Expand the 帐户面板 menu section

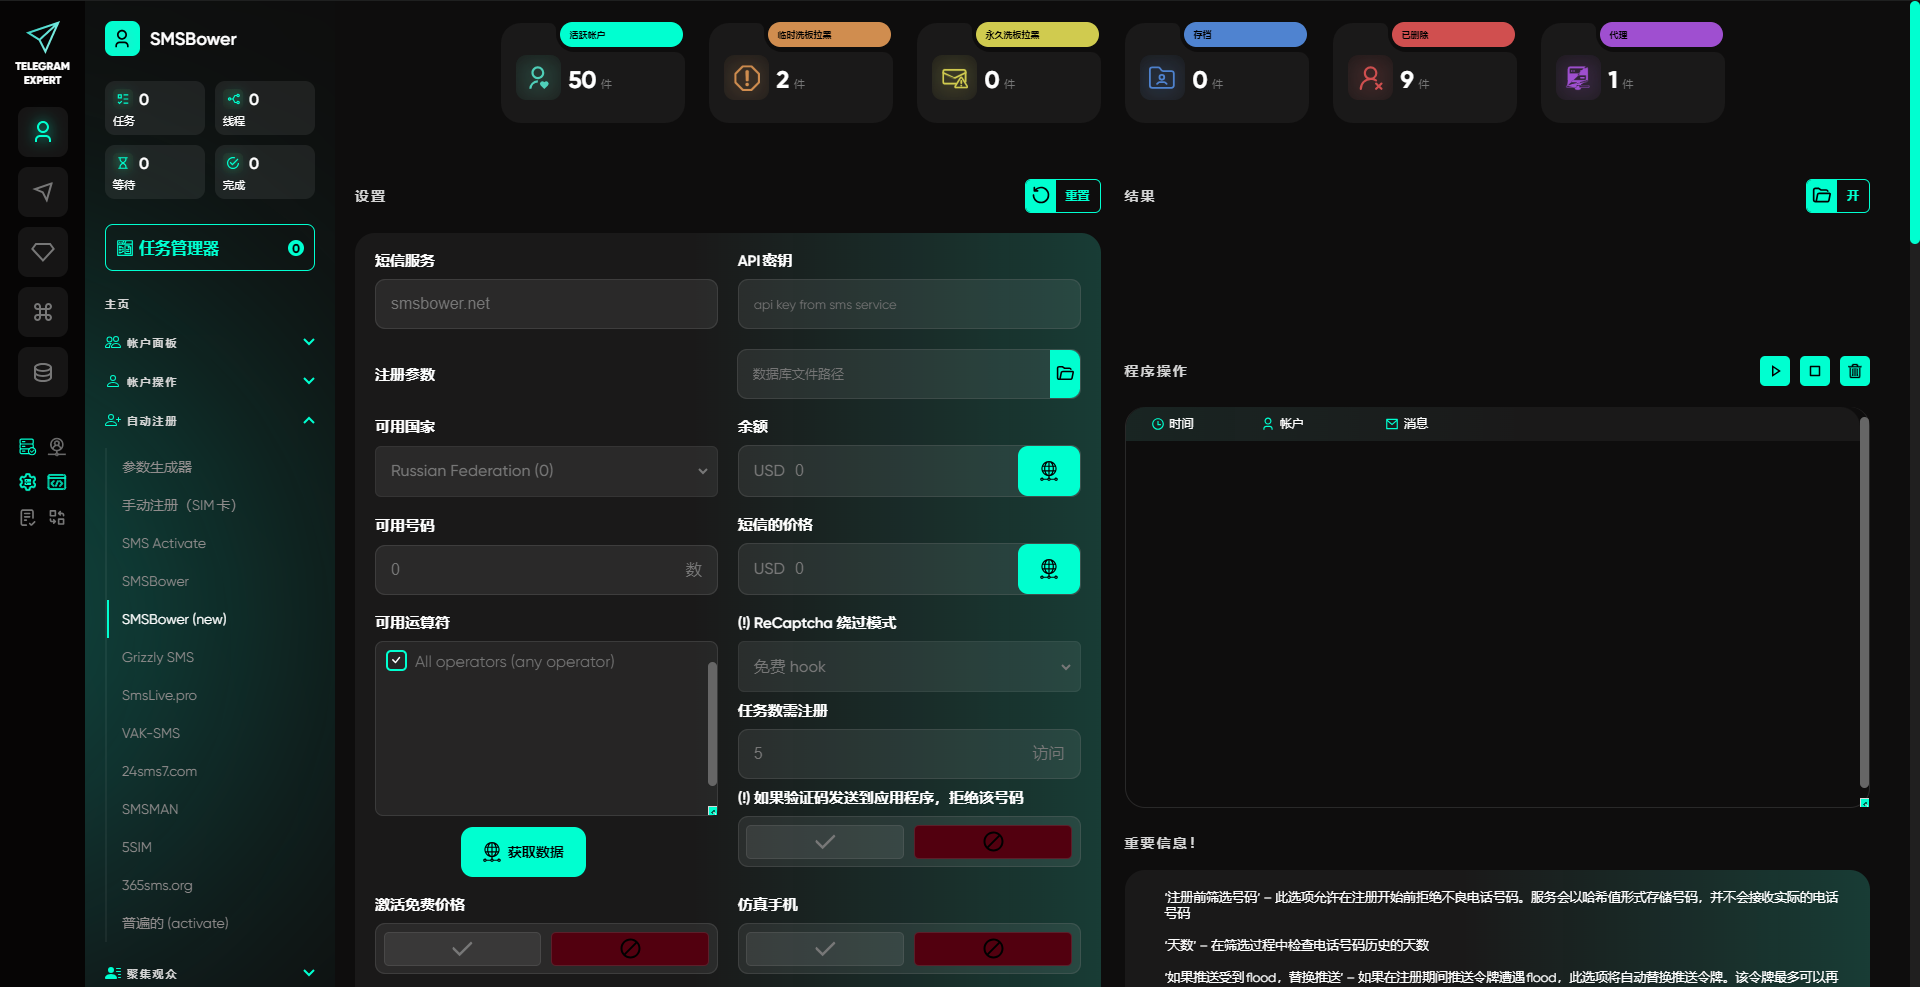click(210, 343)
